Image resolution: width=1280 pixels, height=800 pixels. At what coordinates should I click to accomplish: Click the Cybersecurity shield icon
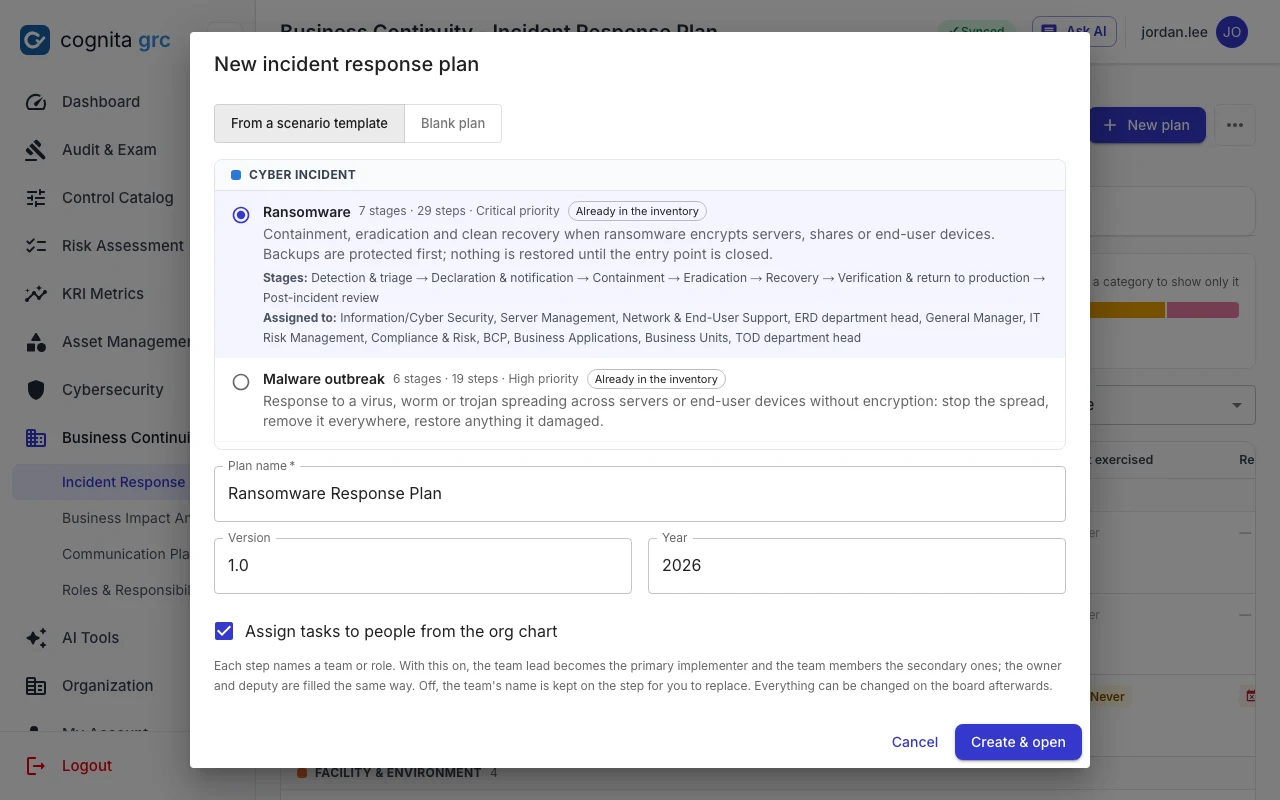(36, 390)
